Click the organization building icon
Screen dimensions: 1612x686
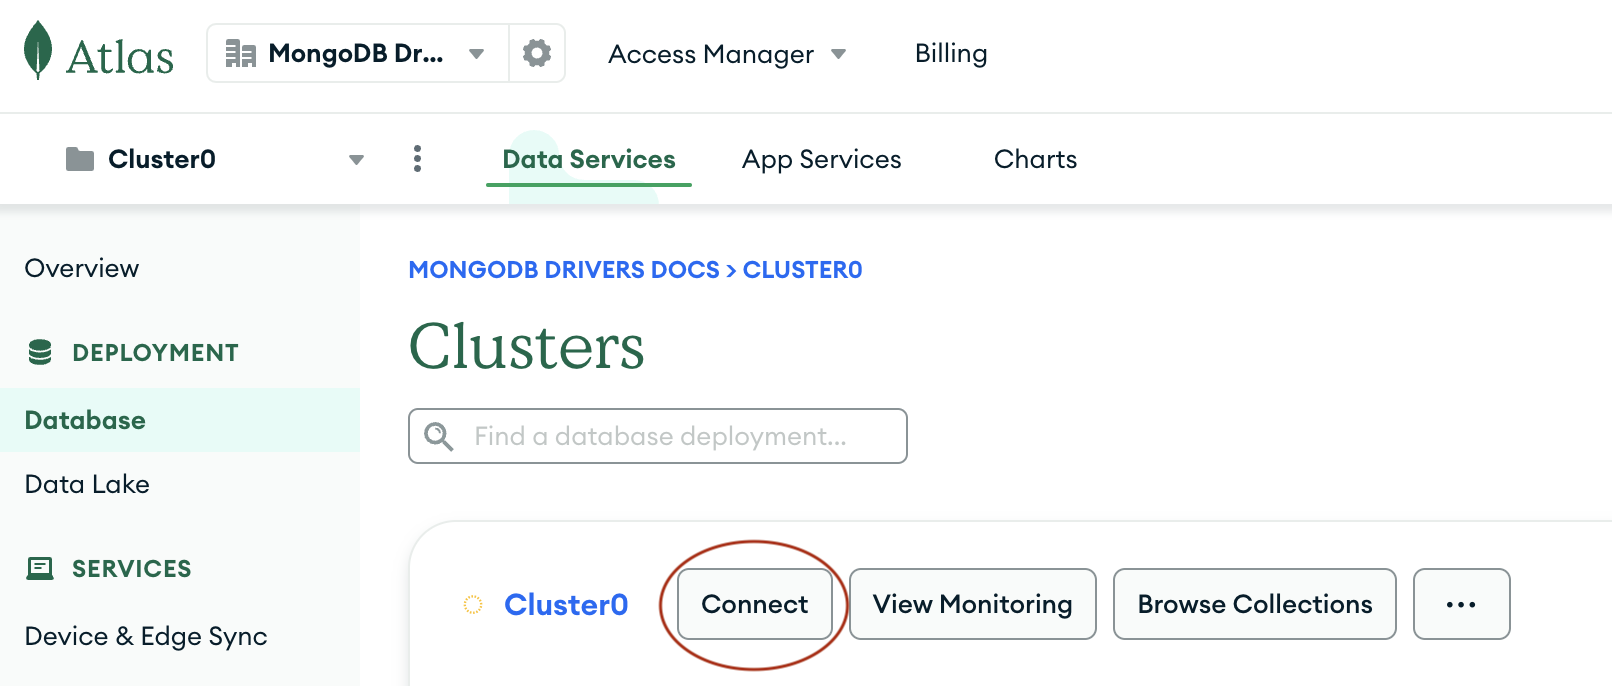pos(240,53)
